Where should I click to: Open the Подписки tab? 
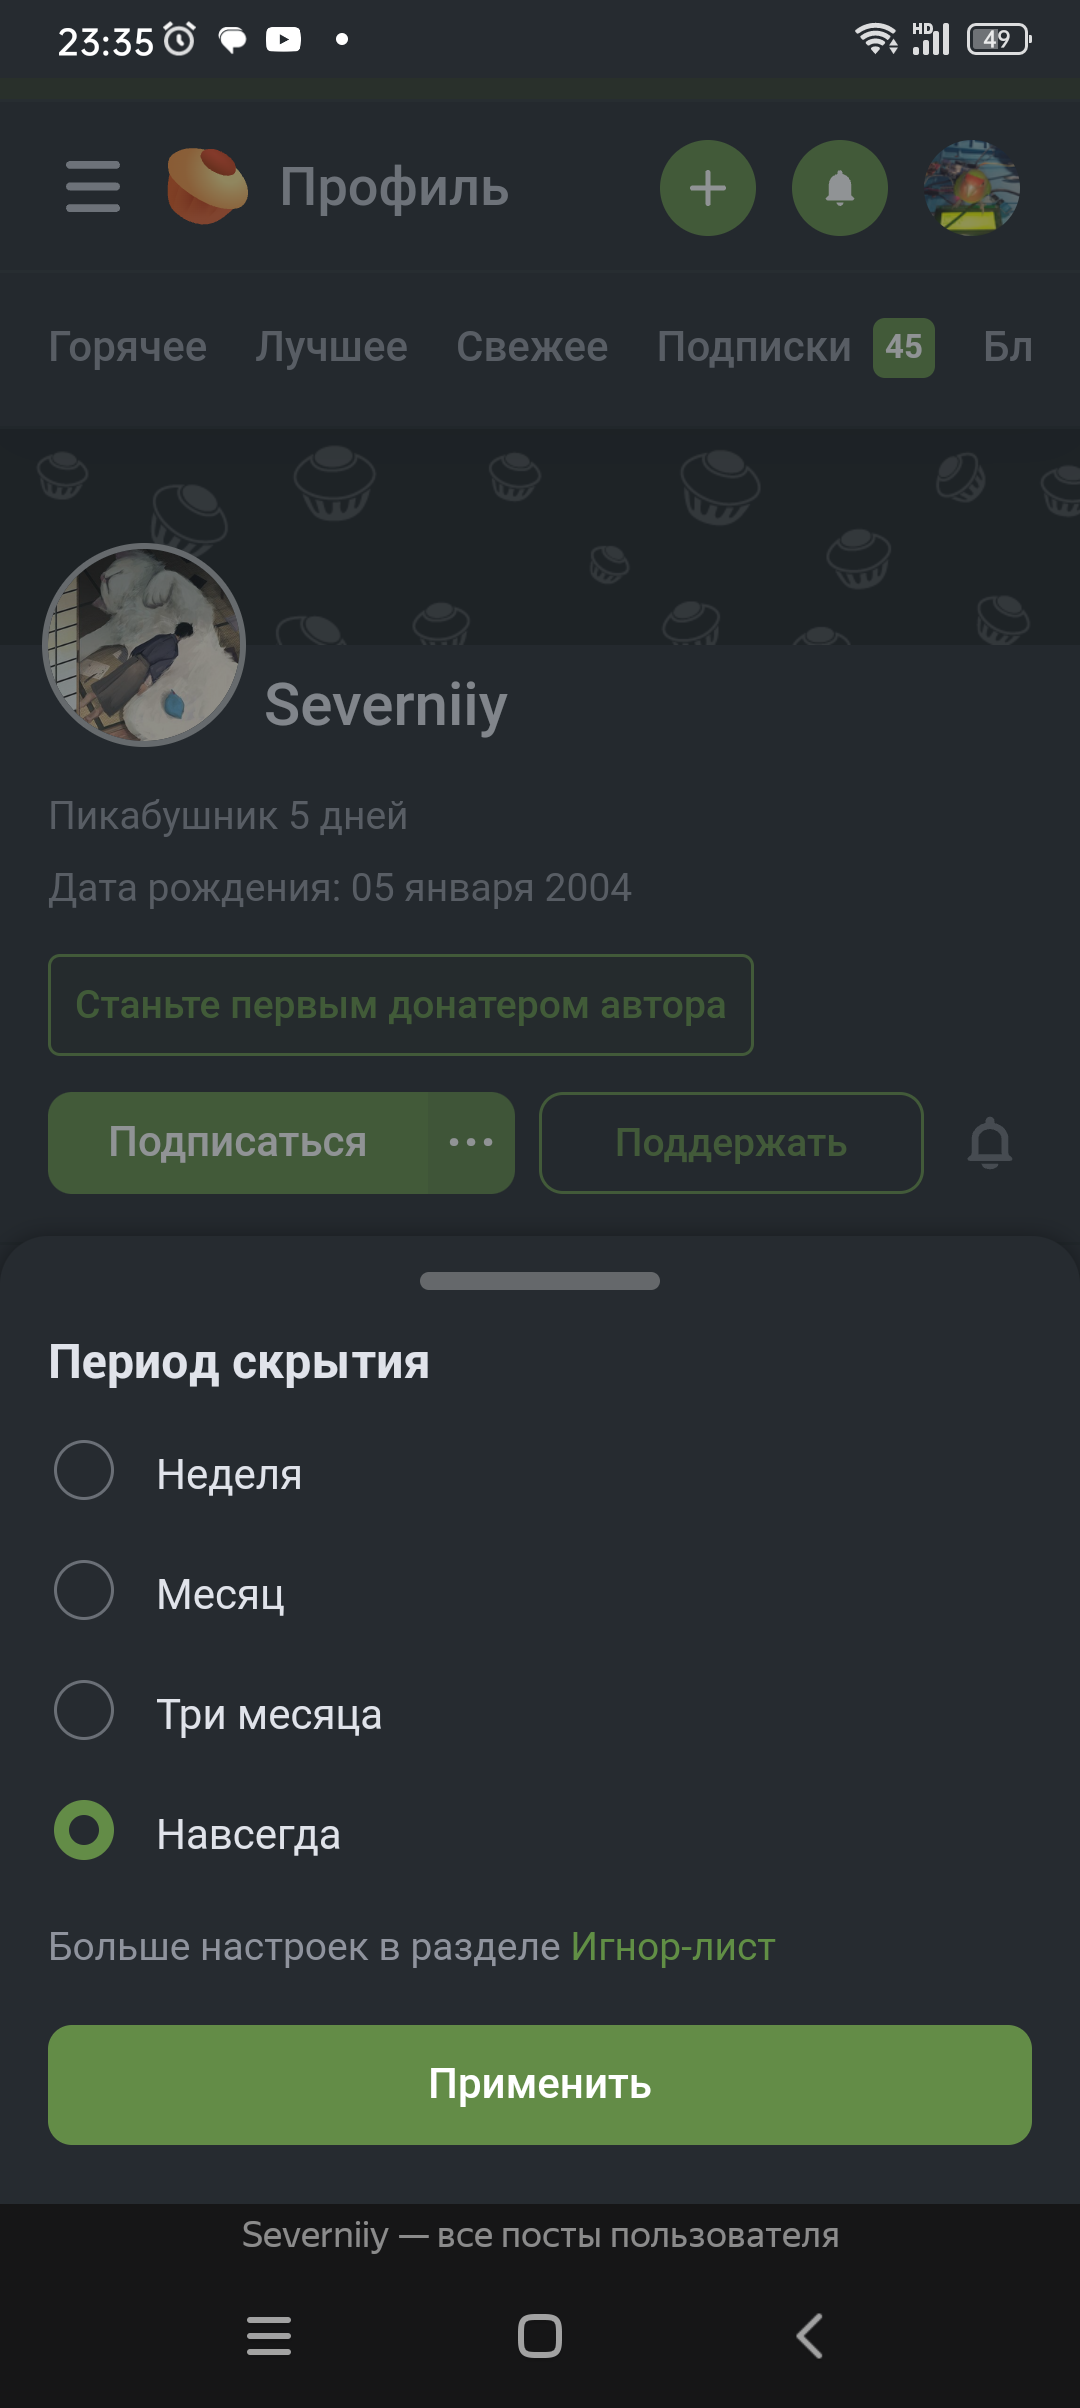click(754, 347)
